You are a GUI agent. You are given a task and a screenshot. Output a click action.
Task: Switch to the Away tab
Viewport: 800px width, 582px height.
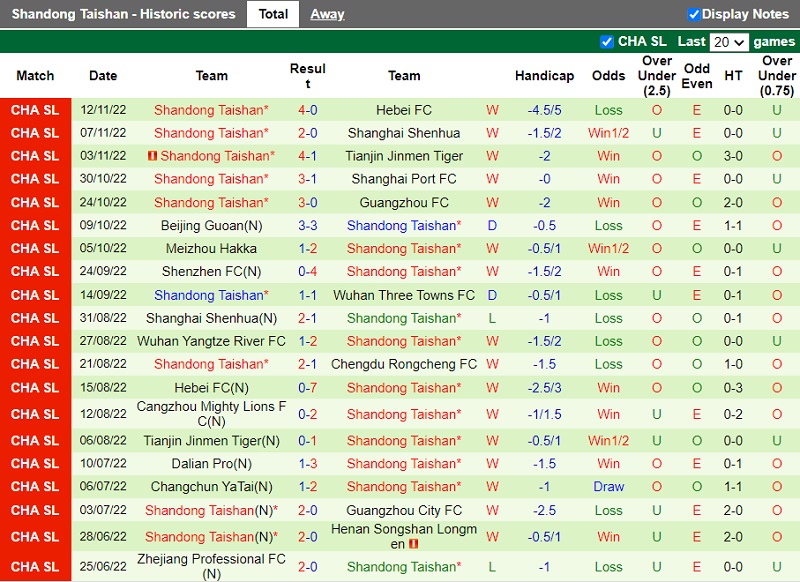click(x=327, y=14)
